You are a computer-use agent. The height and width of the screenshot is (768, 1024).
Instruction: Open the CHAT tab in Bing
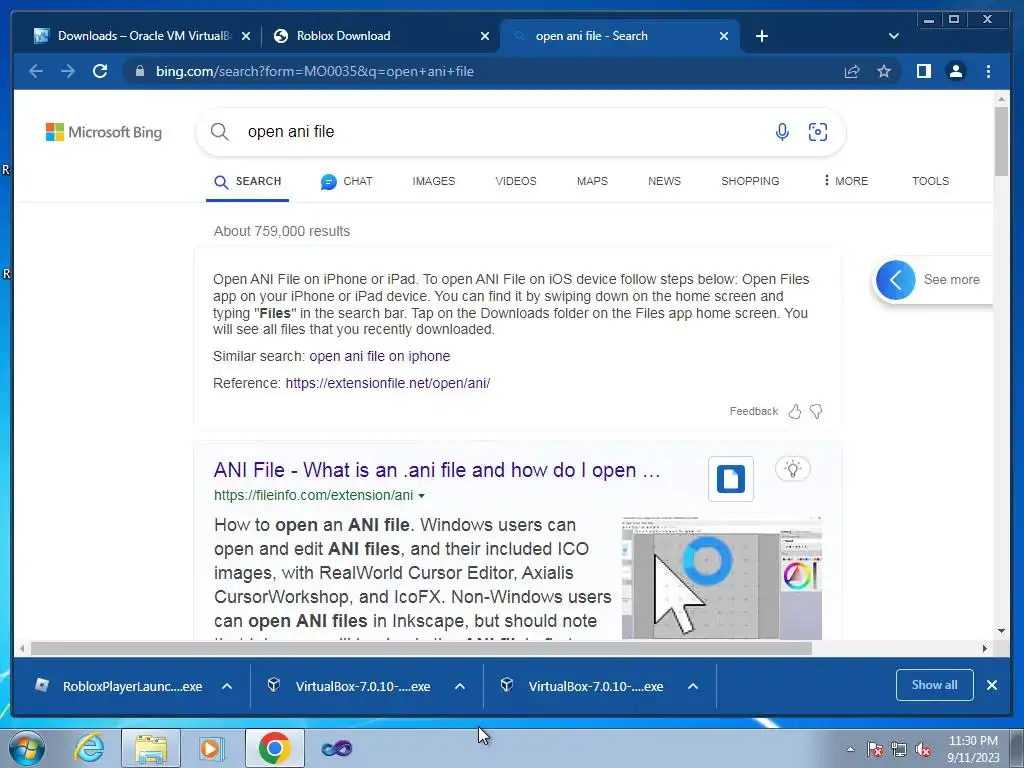[x=347, y=182]
